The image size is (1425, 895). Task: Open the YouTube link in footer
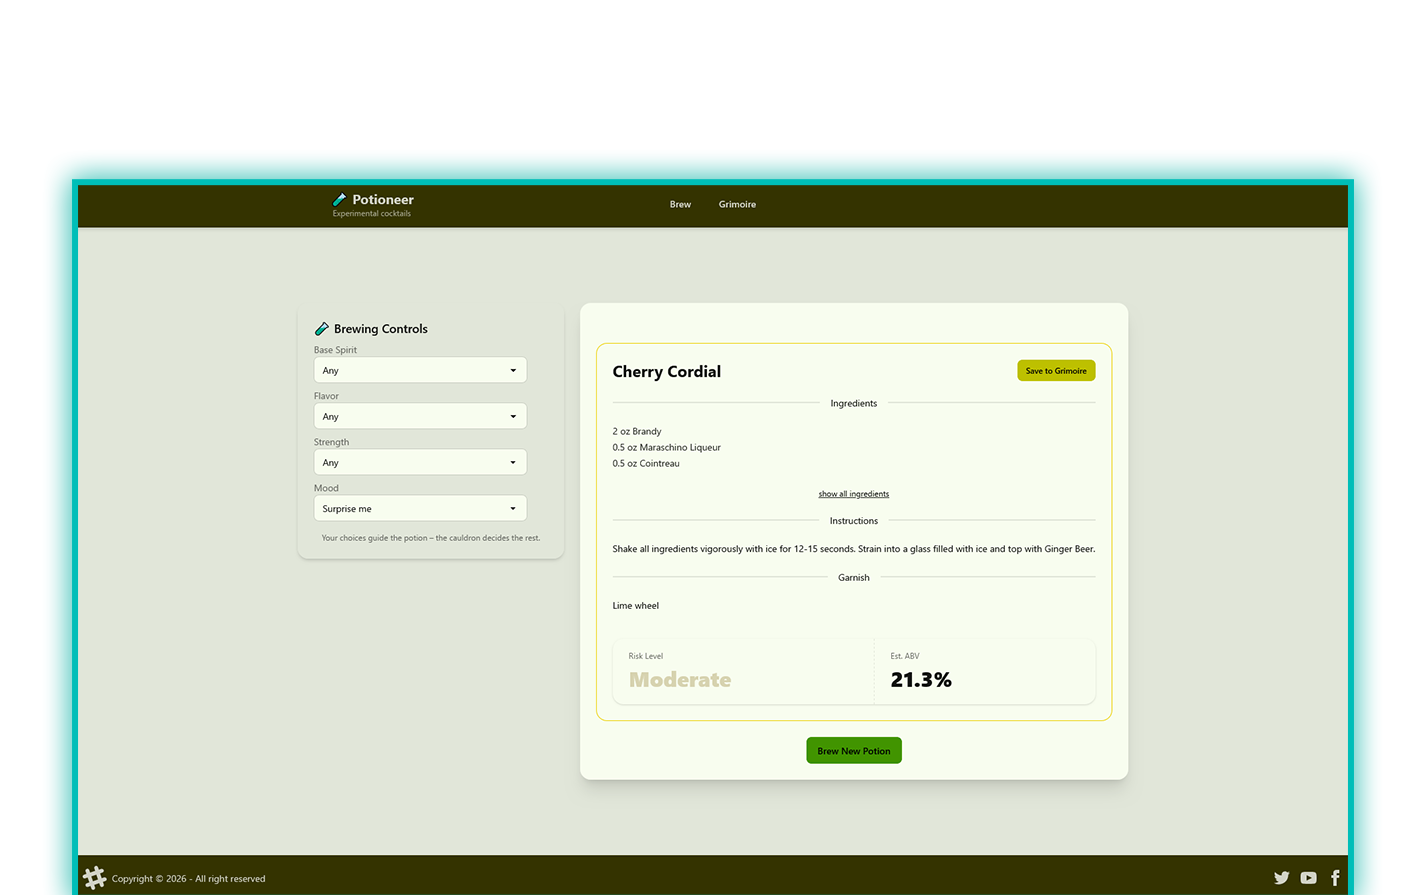pyautogui.click(x=1308, y=878)
